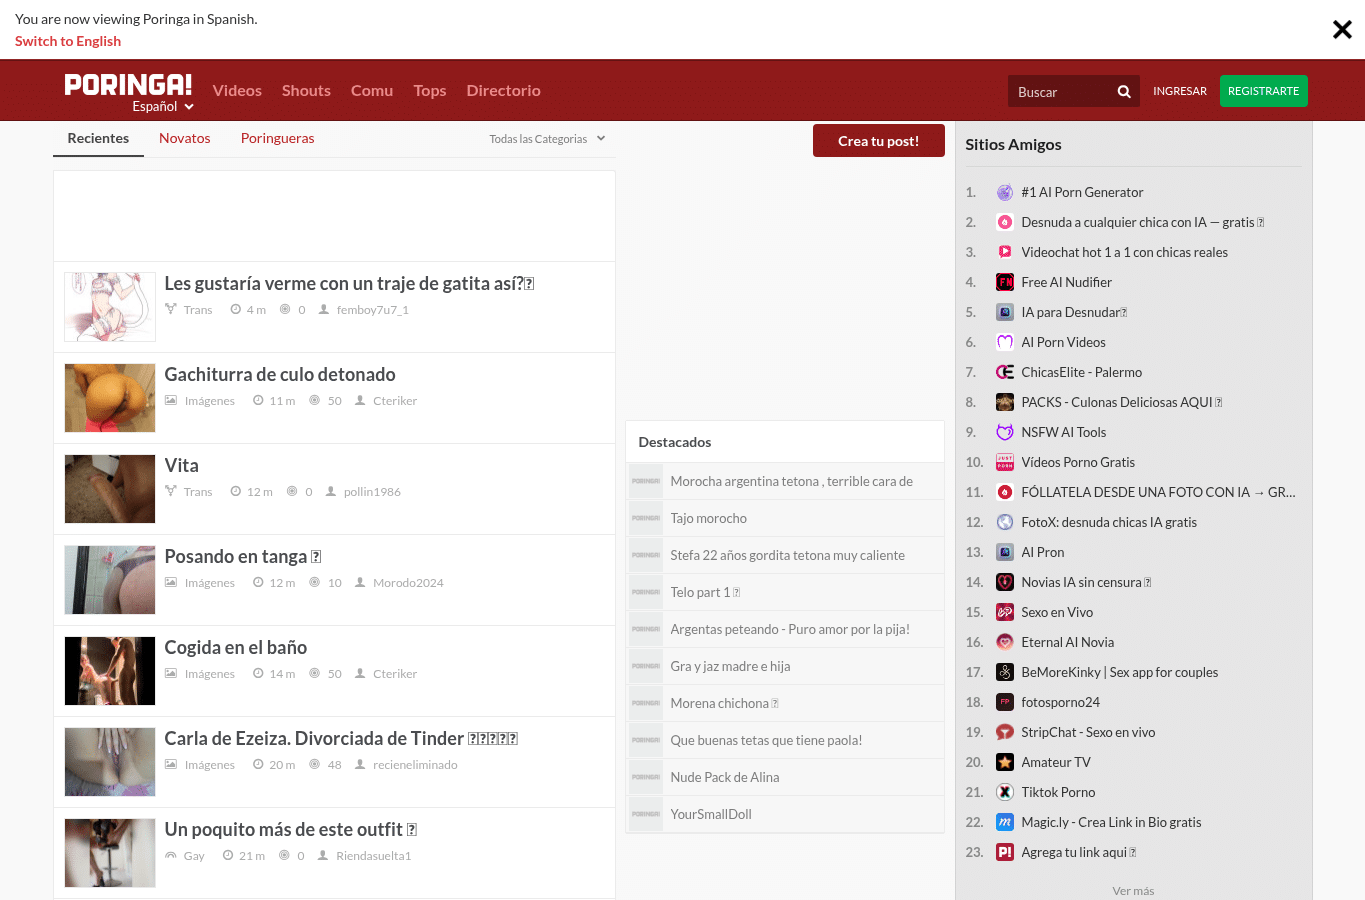Focus the Buscar search field
This screenshot has height=900, width=1365.
tap(1061, 92)
